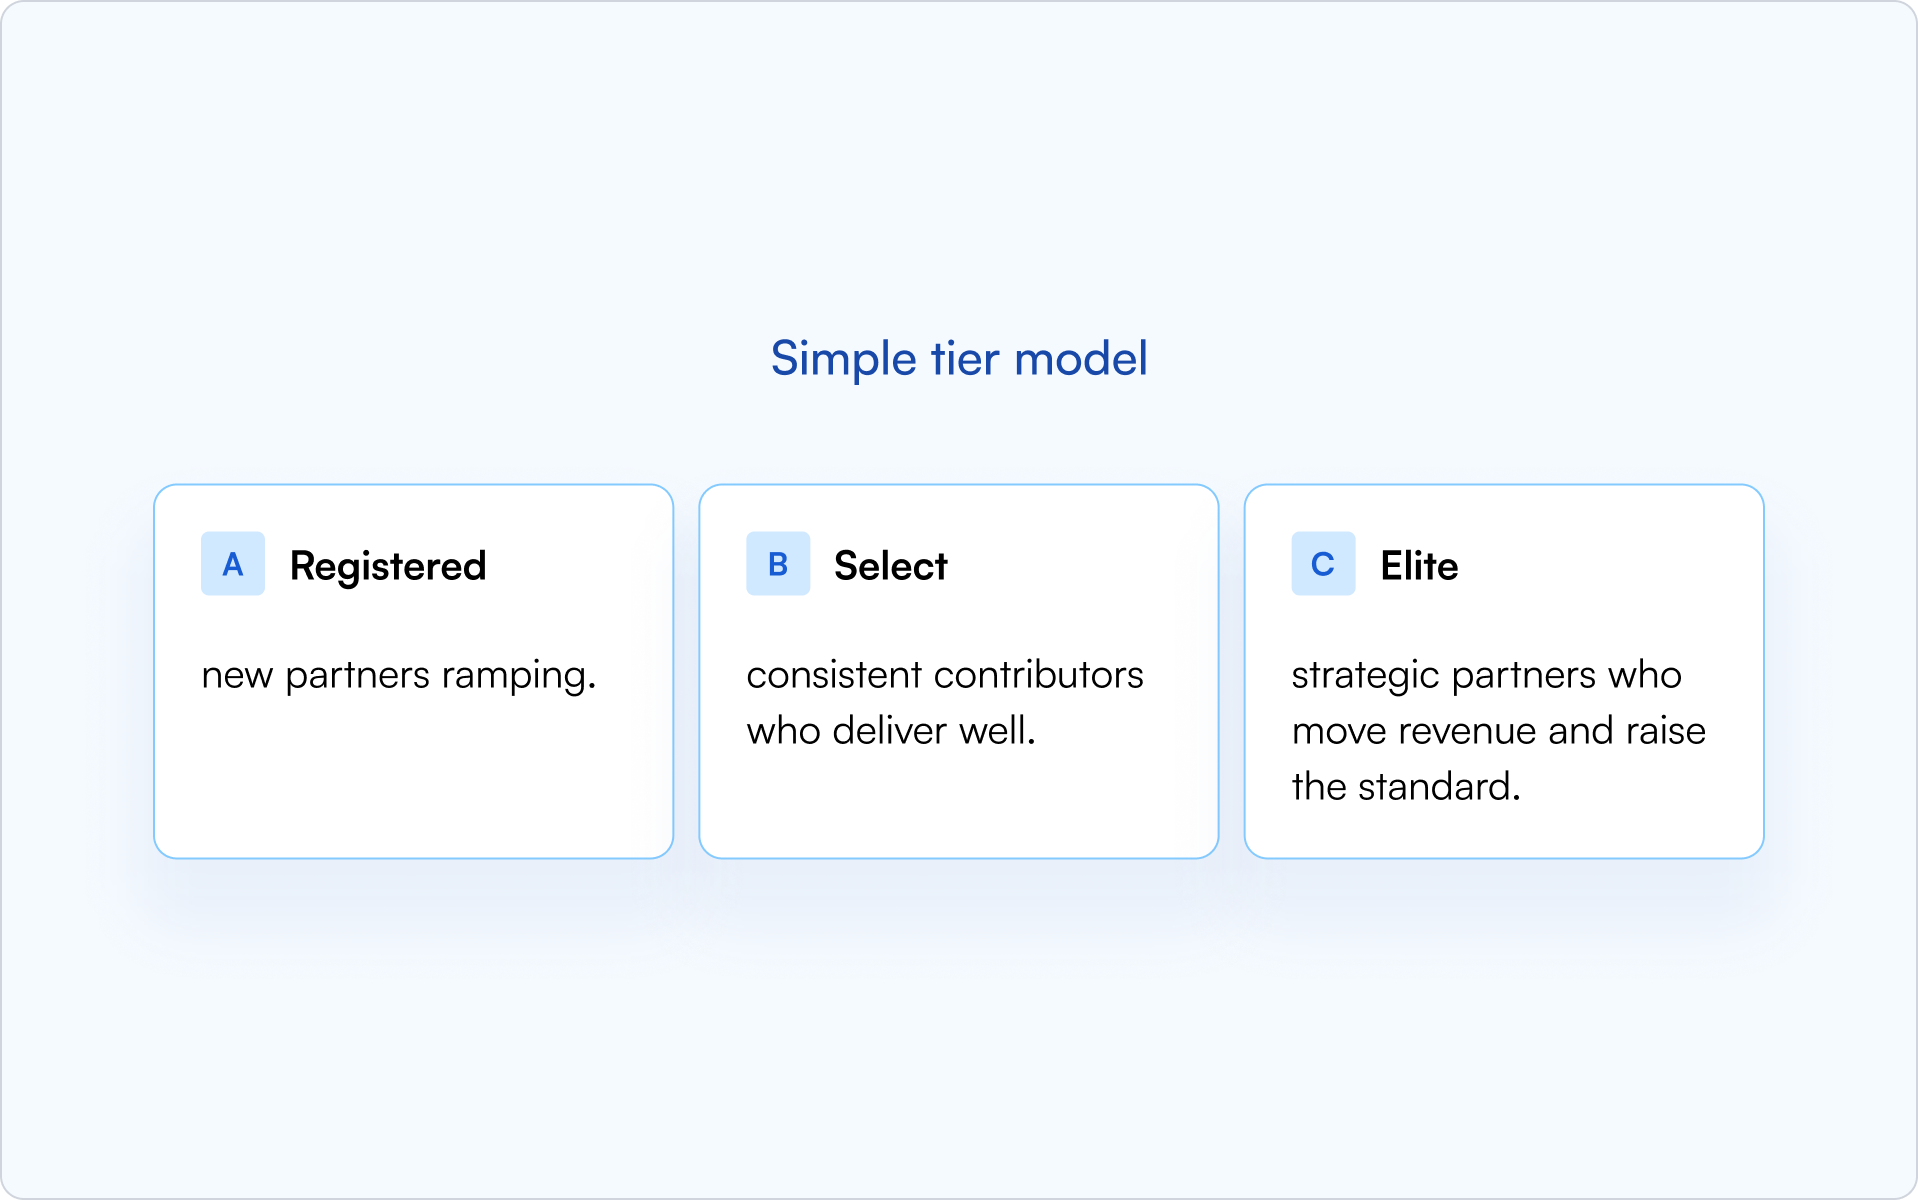
Task: Click 'who deliver well.' text line
Action: pyautogui.click(x=891, y=731)
